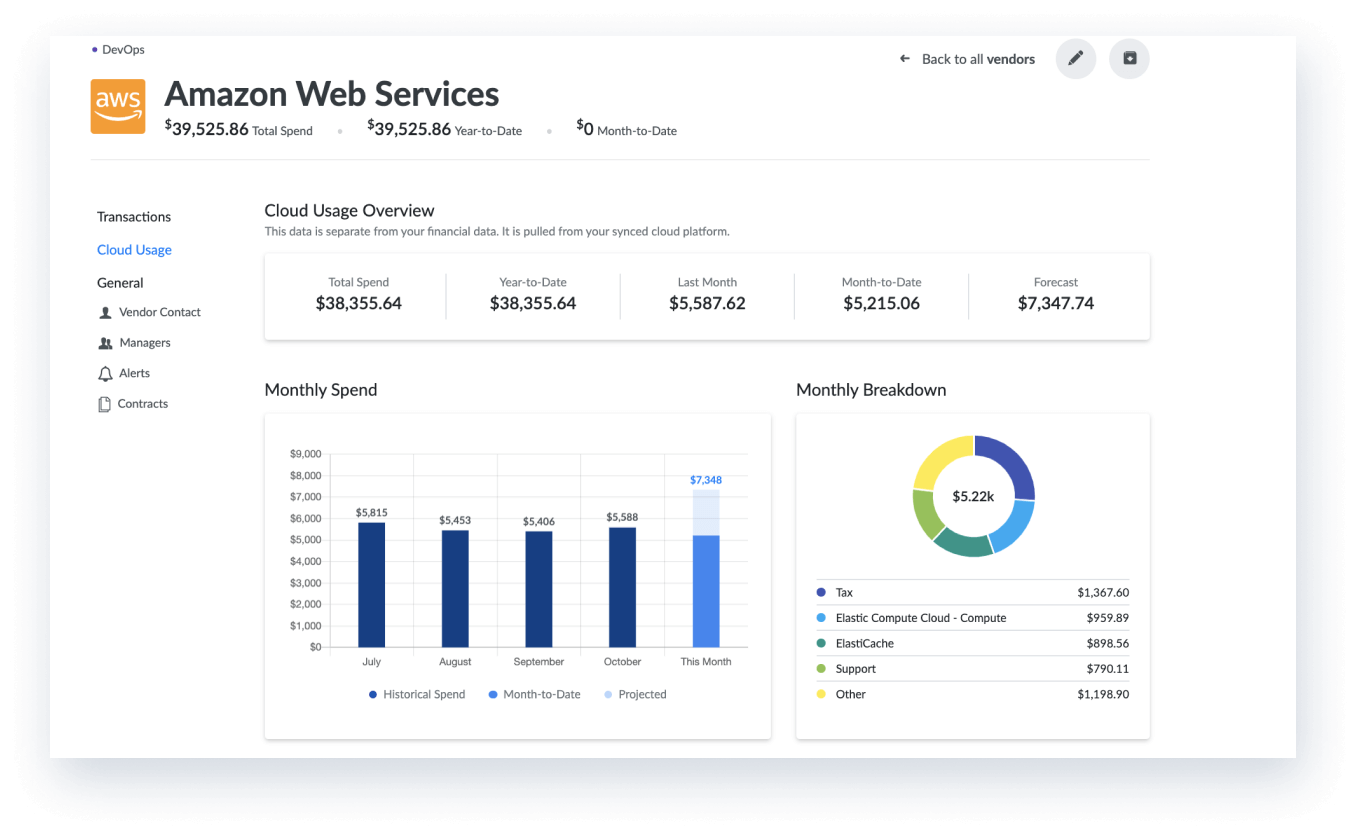Viewport: 1358px width, 834px height.
Task: Click the Tax breakdown row
Action: (x=972, y=593)
